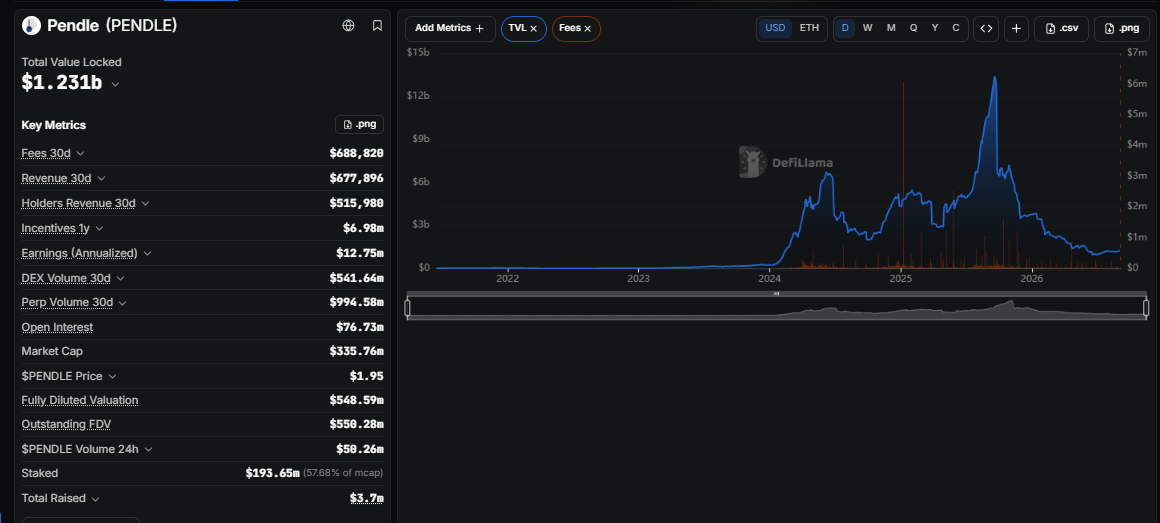Expand the Incentives 1y row
This screenshot has height=523, width=1160.
click(x=100, y=228)
